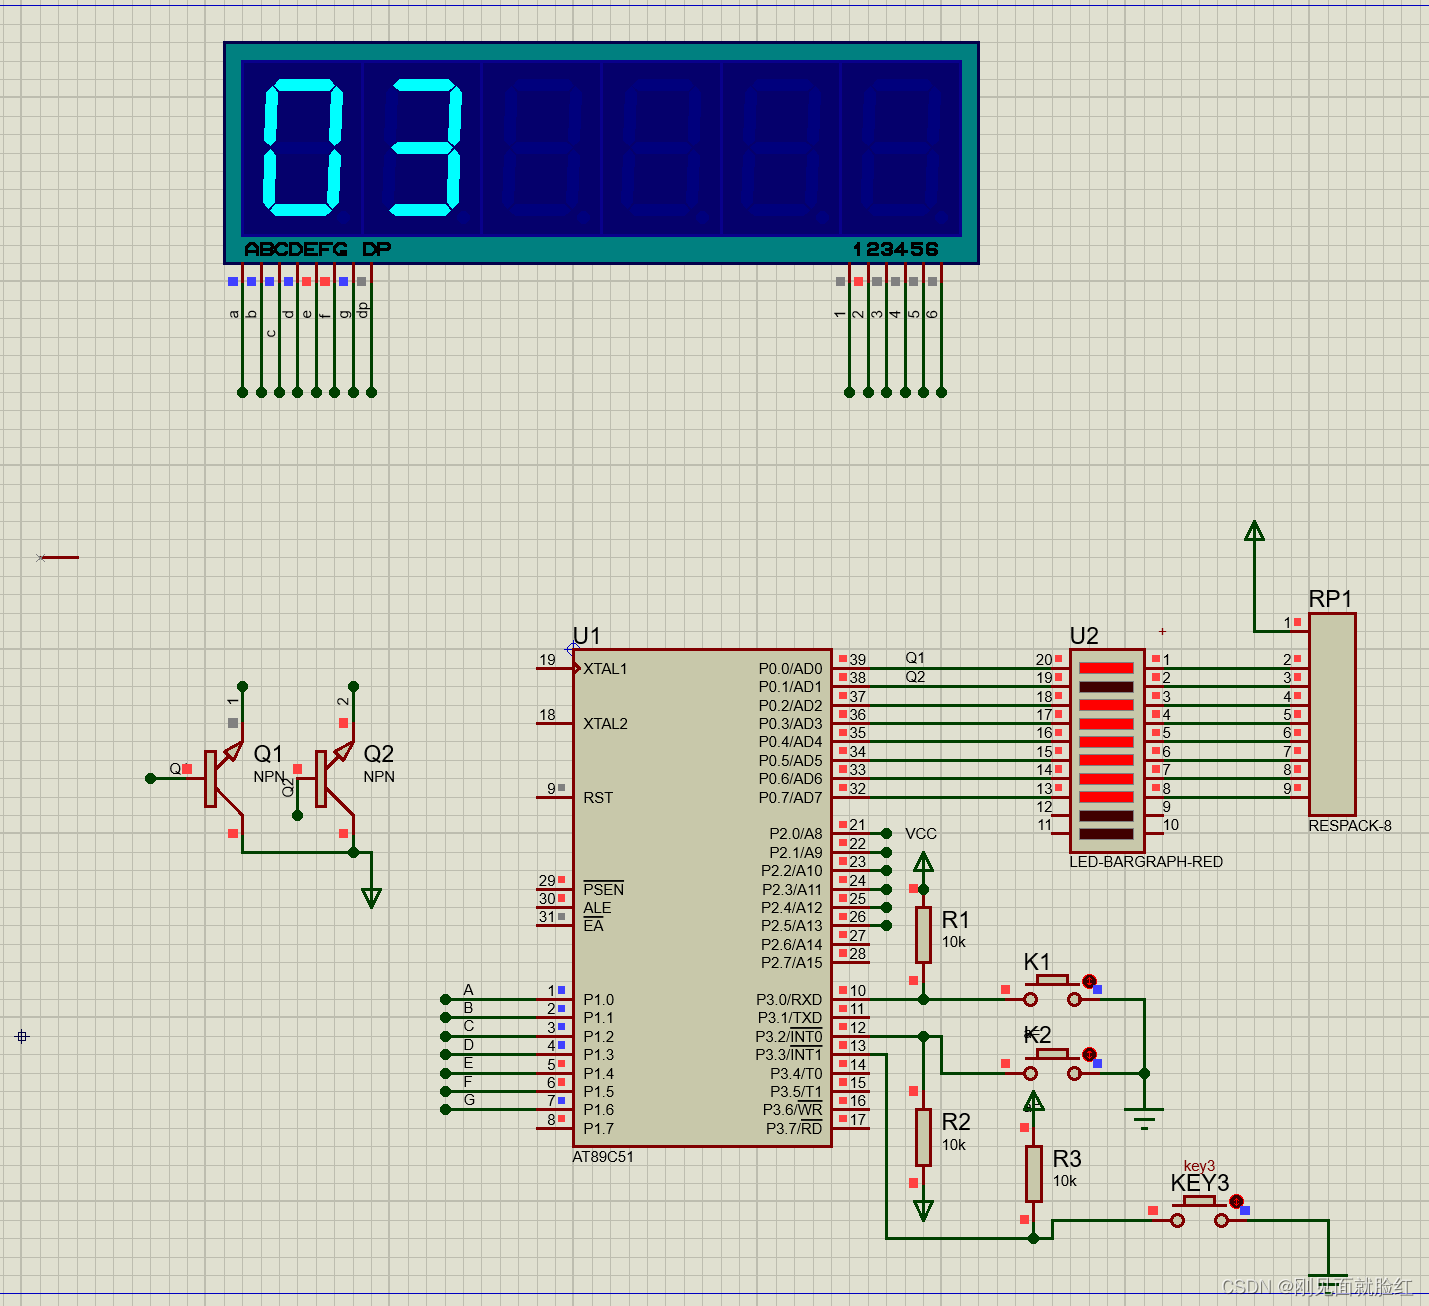
Task: Select resistor R1 body
Action: coord(923,934)
